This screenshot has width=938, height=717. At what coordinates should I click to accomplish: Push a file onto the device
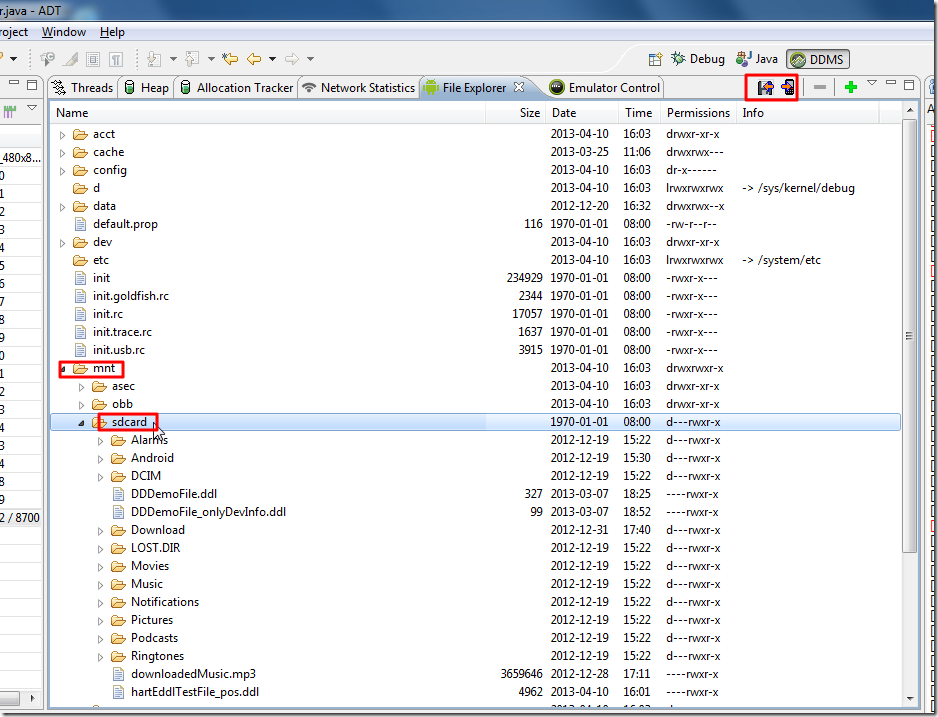pos(788,88)
